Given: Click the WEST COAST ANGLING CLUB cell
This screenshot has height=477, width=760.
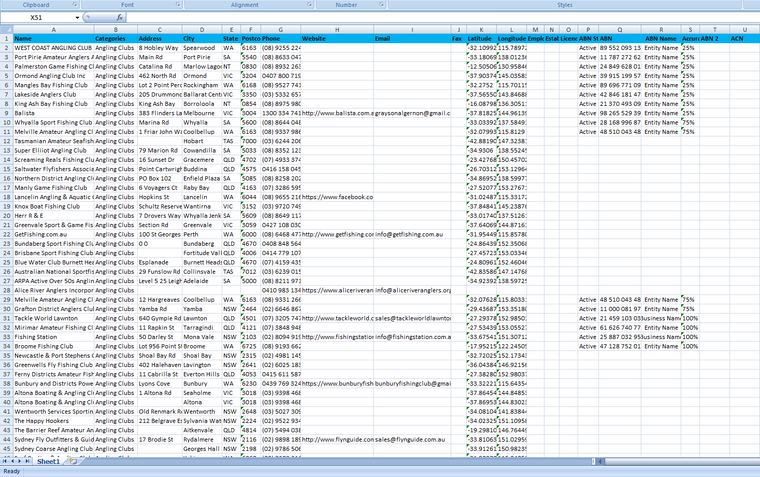Looking at the screenshot, I should coord(52,48).
